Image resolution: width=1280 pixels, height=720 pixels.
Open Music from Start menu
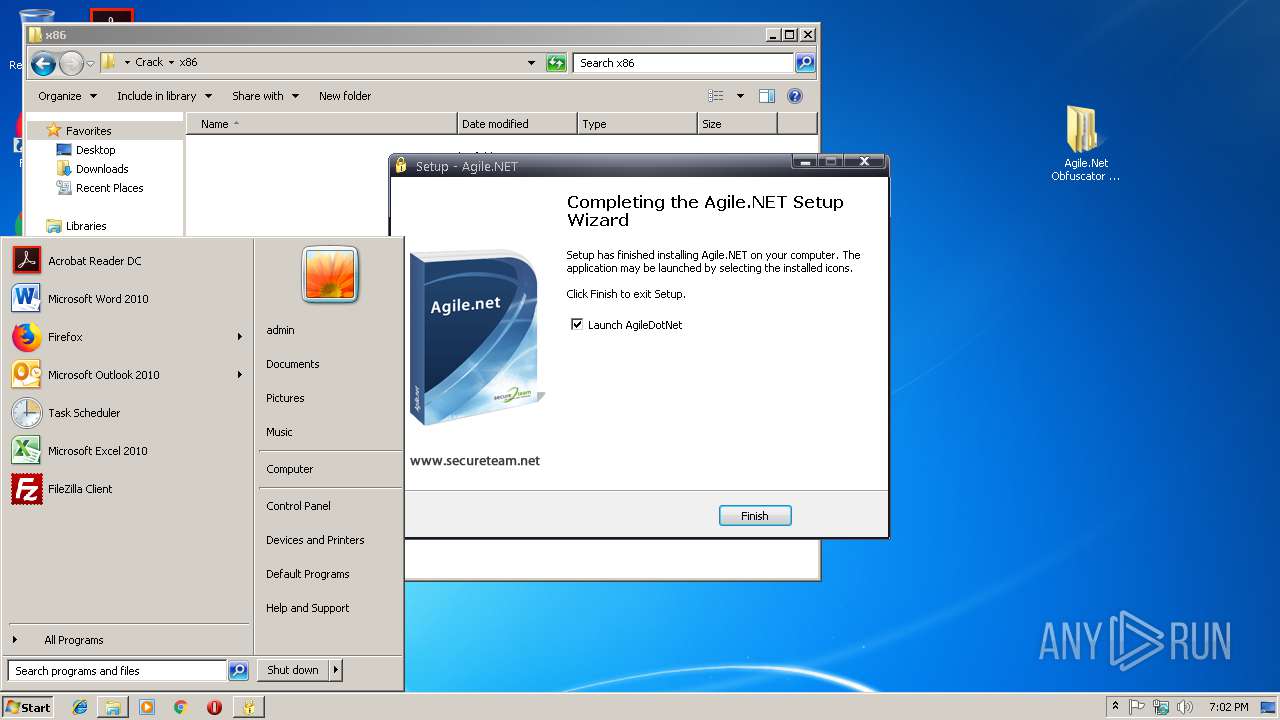[279, 432]
